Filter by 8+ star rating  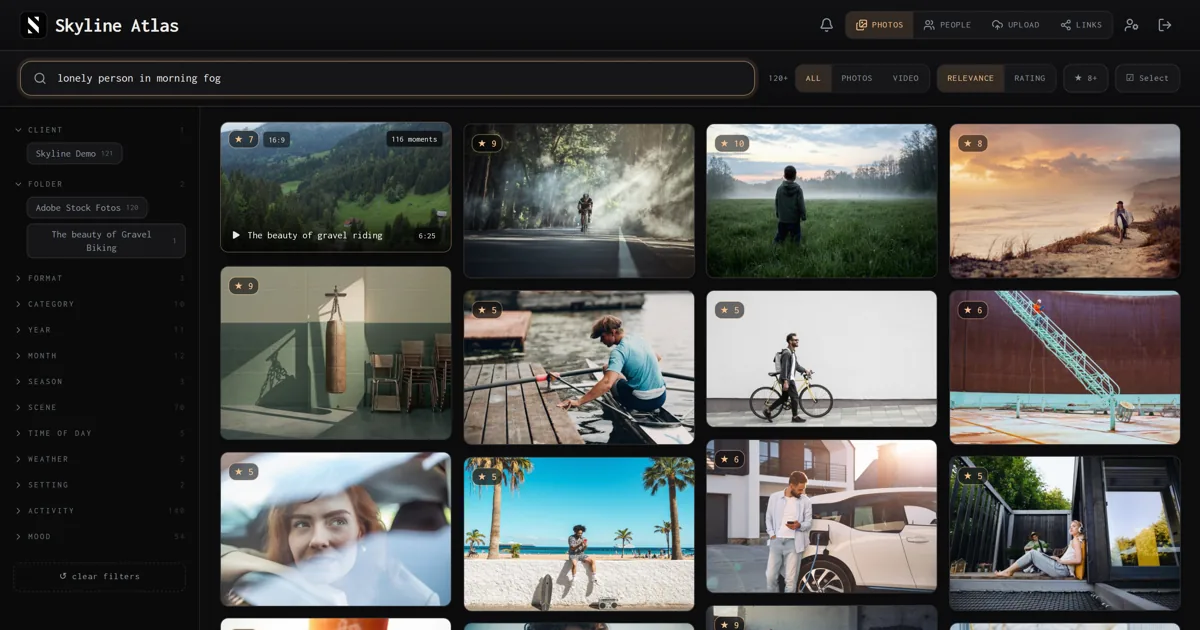1085,78
